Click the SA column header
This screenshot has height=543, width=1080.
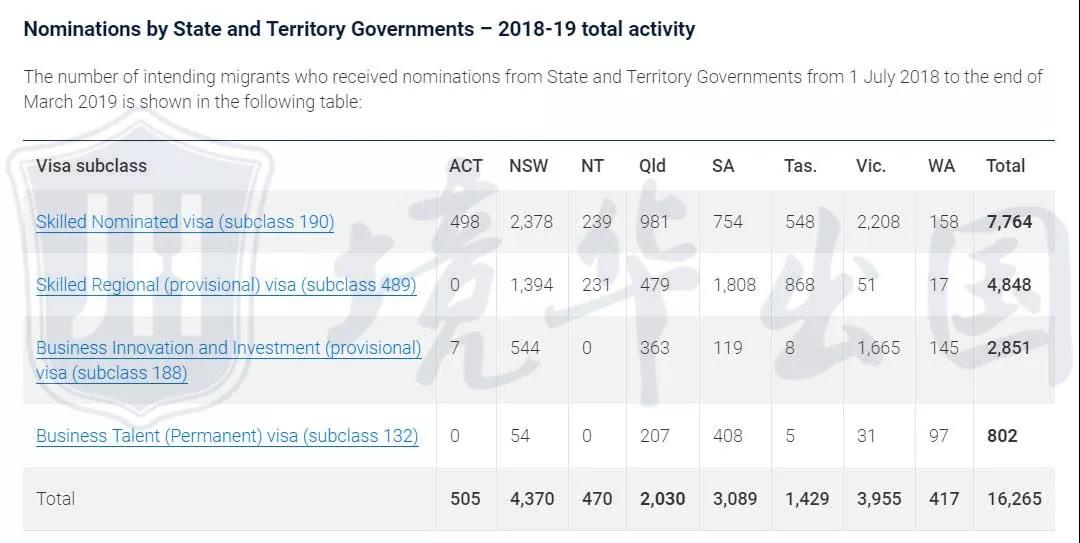[x=723, y=166]
